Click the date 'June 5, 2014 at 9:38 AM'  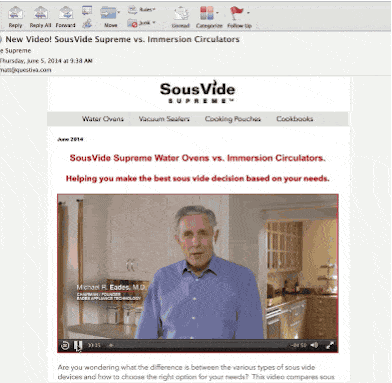[46, 61]
